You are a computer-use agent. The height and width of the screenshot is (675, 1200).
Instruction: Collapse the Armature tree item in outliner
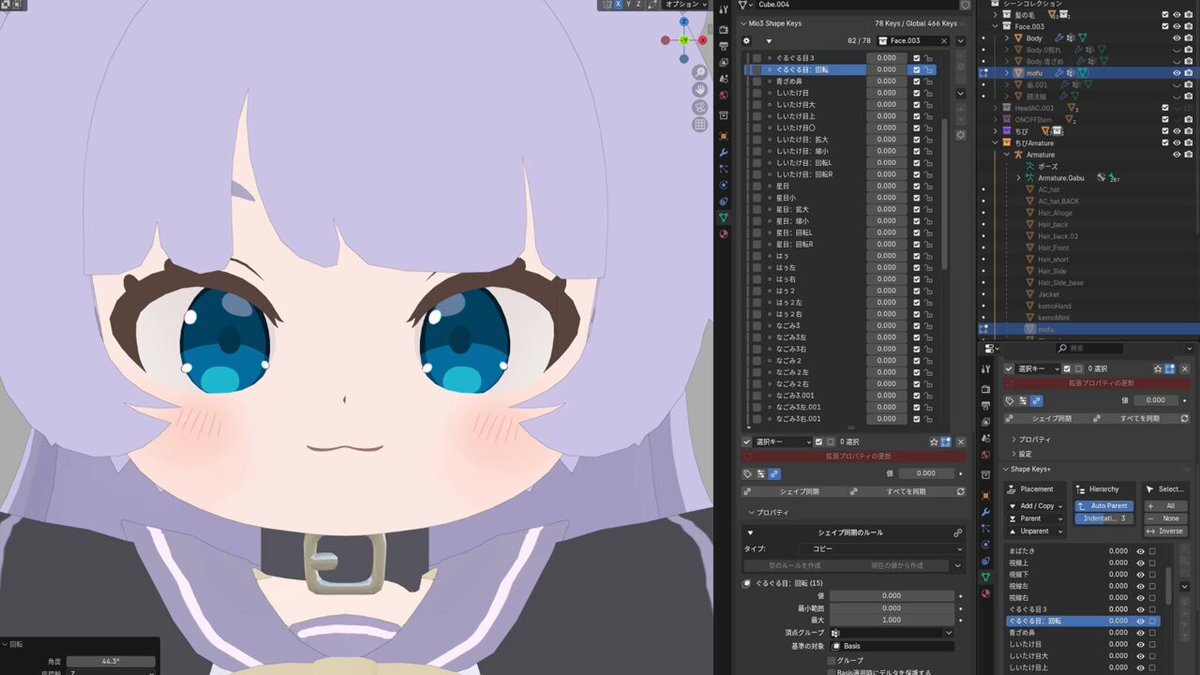click(1006, 155)
